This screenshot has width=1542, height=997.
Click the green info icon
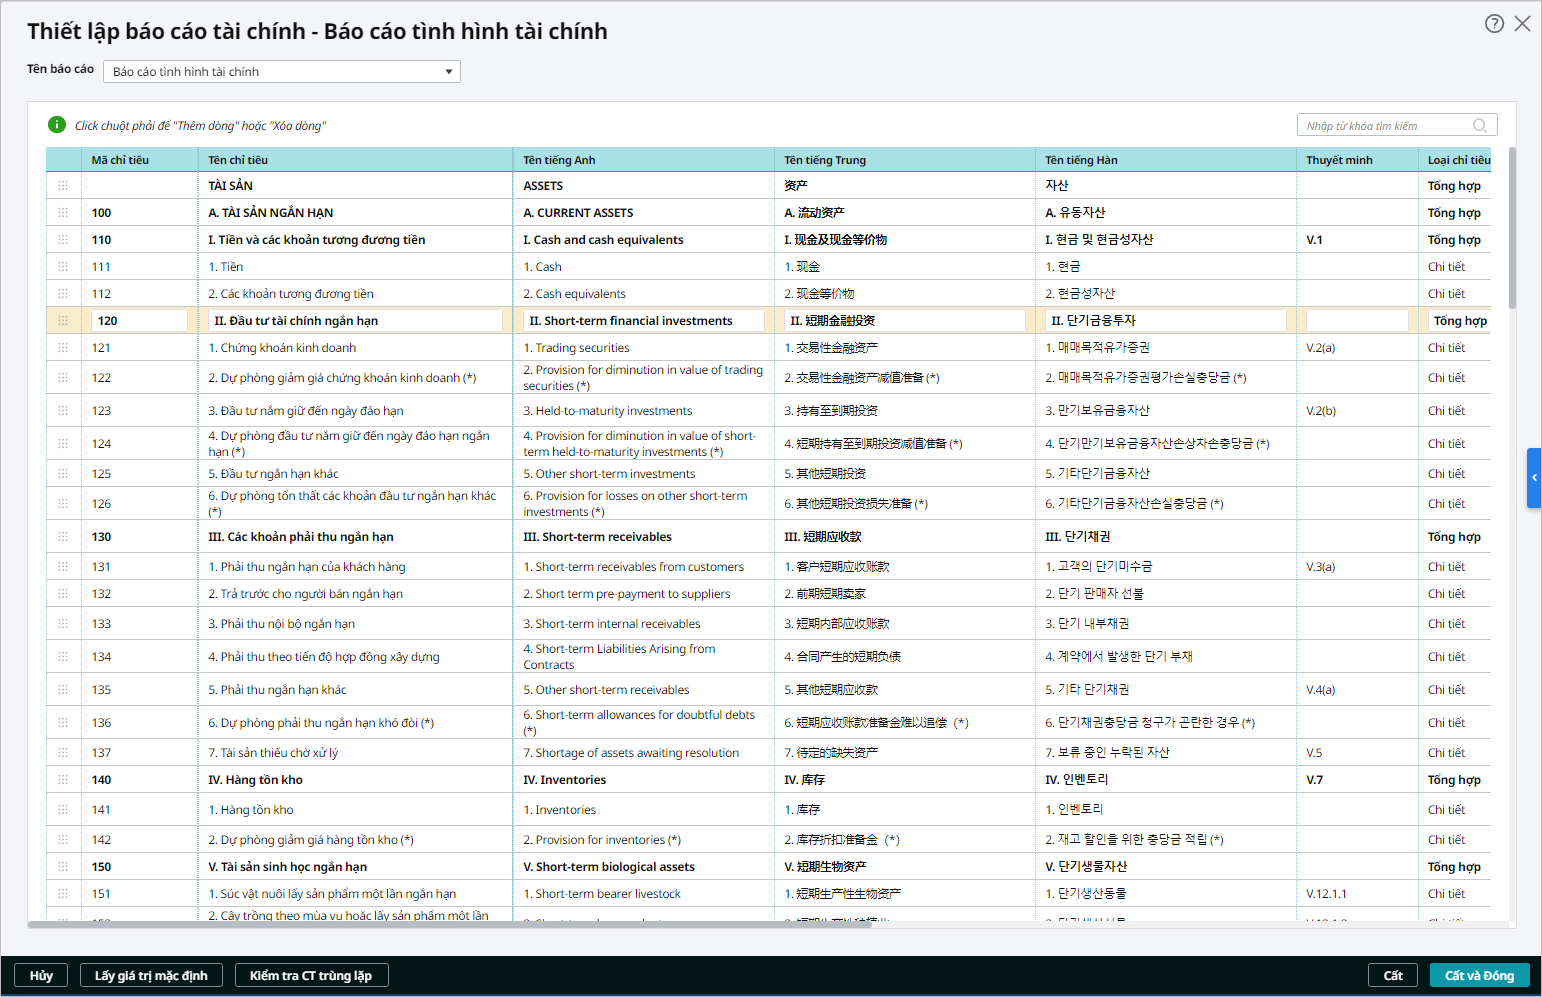tap(57, 125)
